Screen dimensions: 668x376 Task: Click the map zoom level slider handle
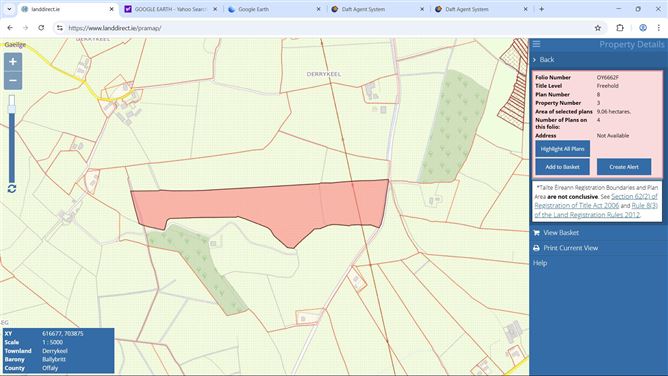pos(12,109)
